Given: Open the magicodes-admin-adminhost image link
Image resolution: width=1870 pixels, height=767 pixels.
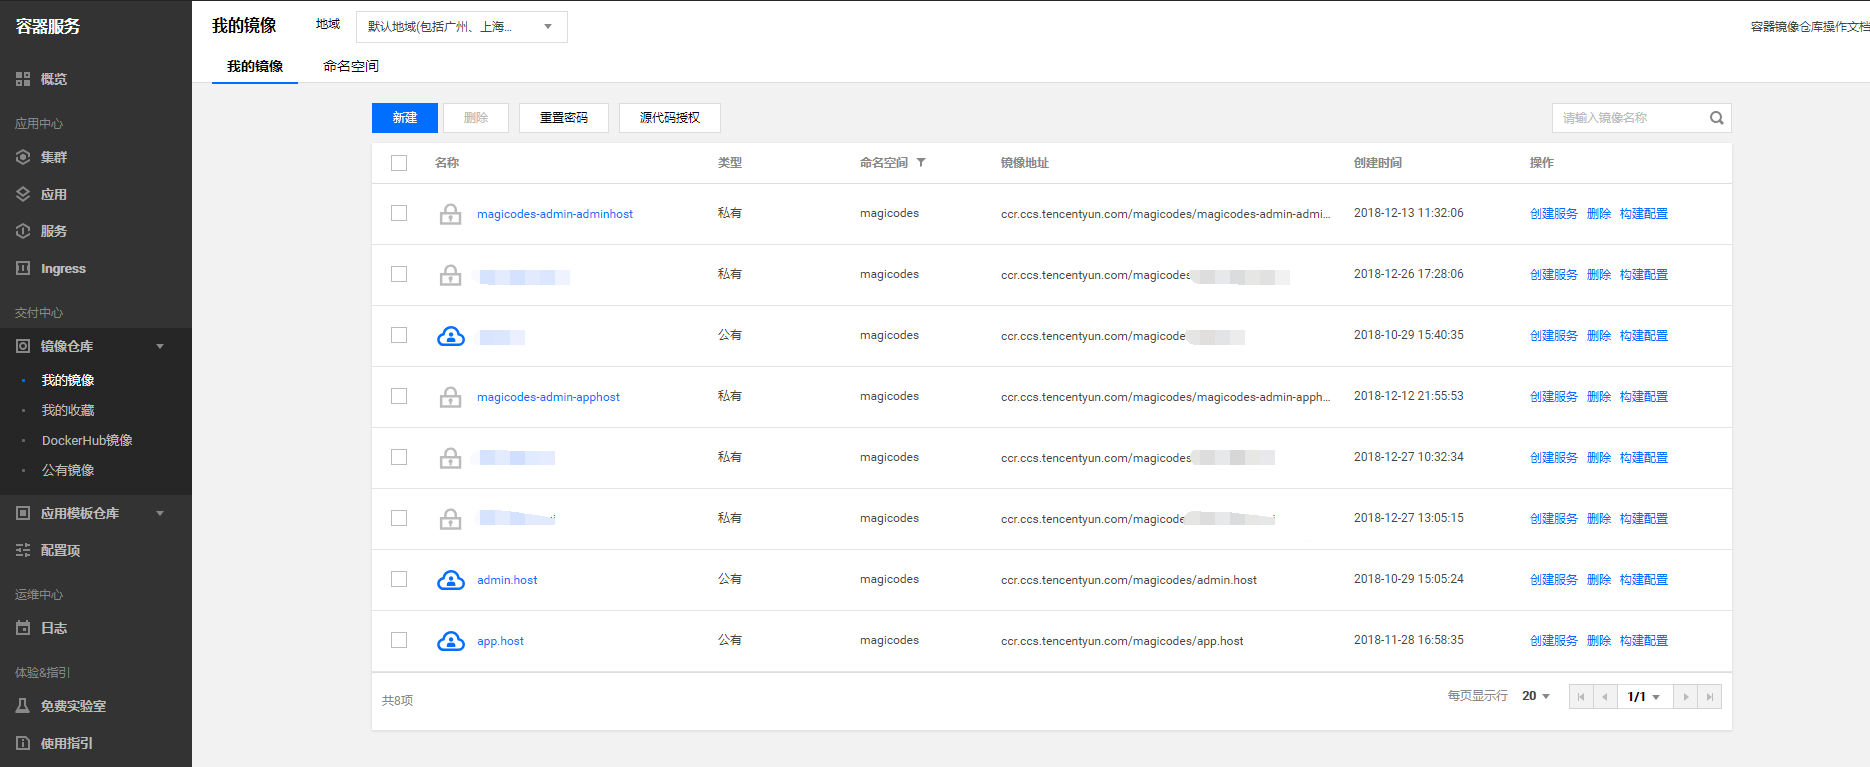Looking at the screenshot, I should coord(555,214).
